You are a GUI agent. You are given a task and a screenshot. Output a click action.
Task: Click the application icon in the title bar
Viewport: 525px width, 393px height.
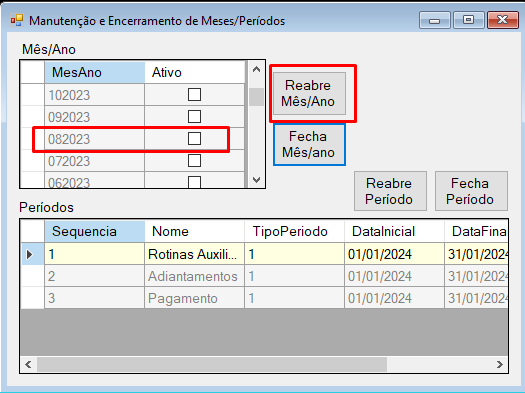coord(17,20)
